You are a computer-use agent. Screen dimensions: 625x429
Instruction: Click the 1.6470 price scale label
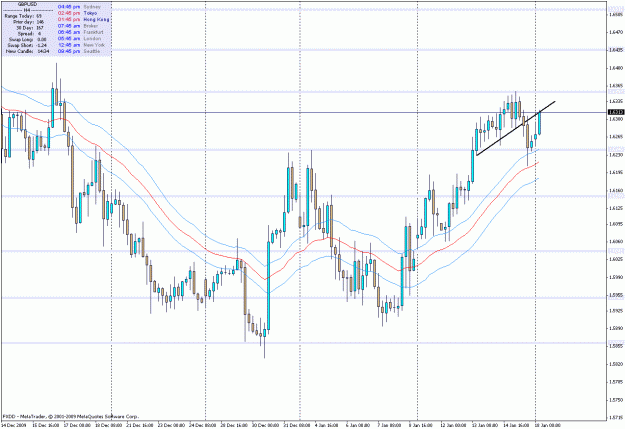coord(617,32)
